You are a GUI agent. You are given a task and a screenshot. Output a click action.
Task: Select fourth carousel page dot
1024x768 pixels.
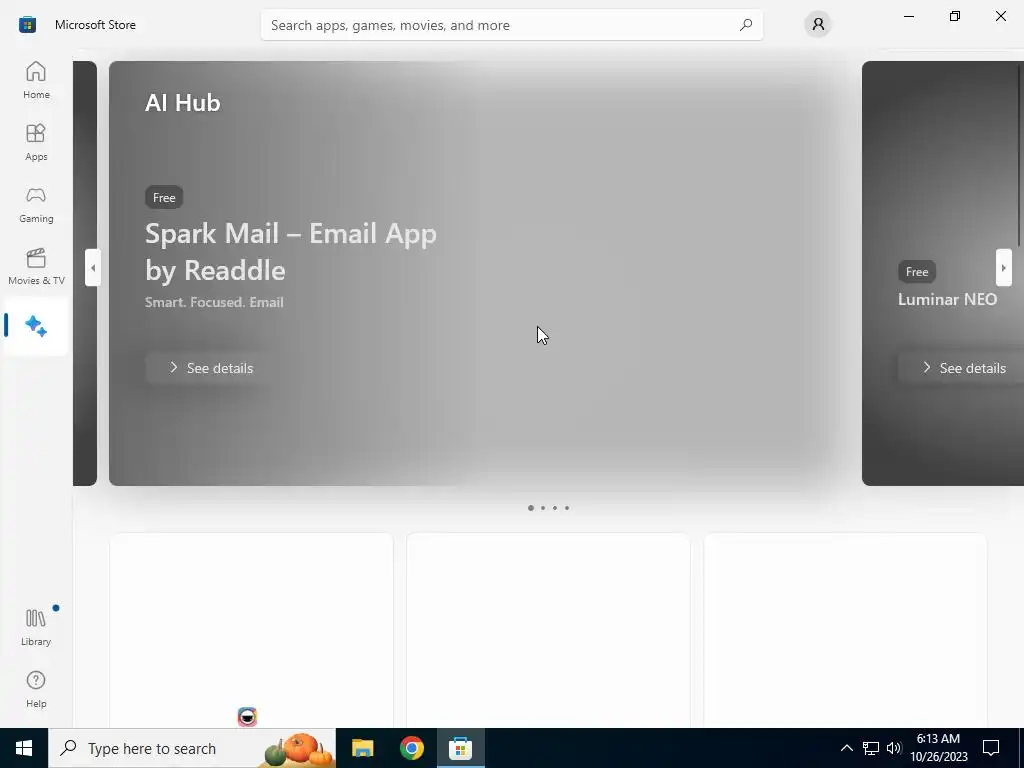click(567, 508)
